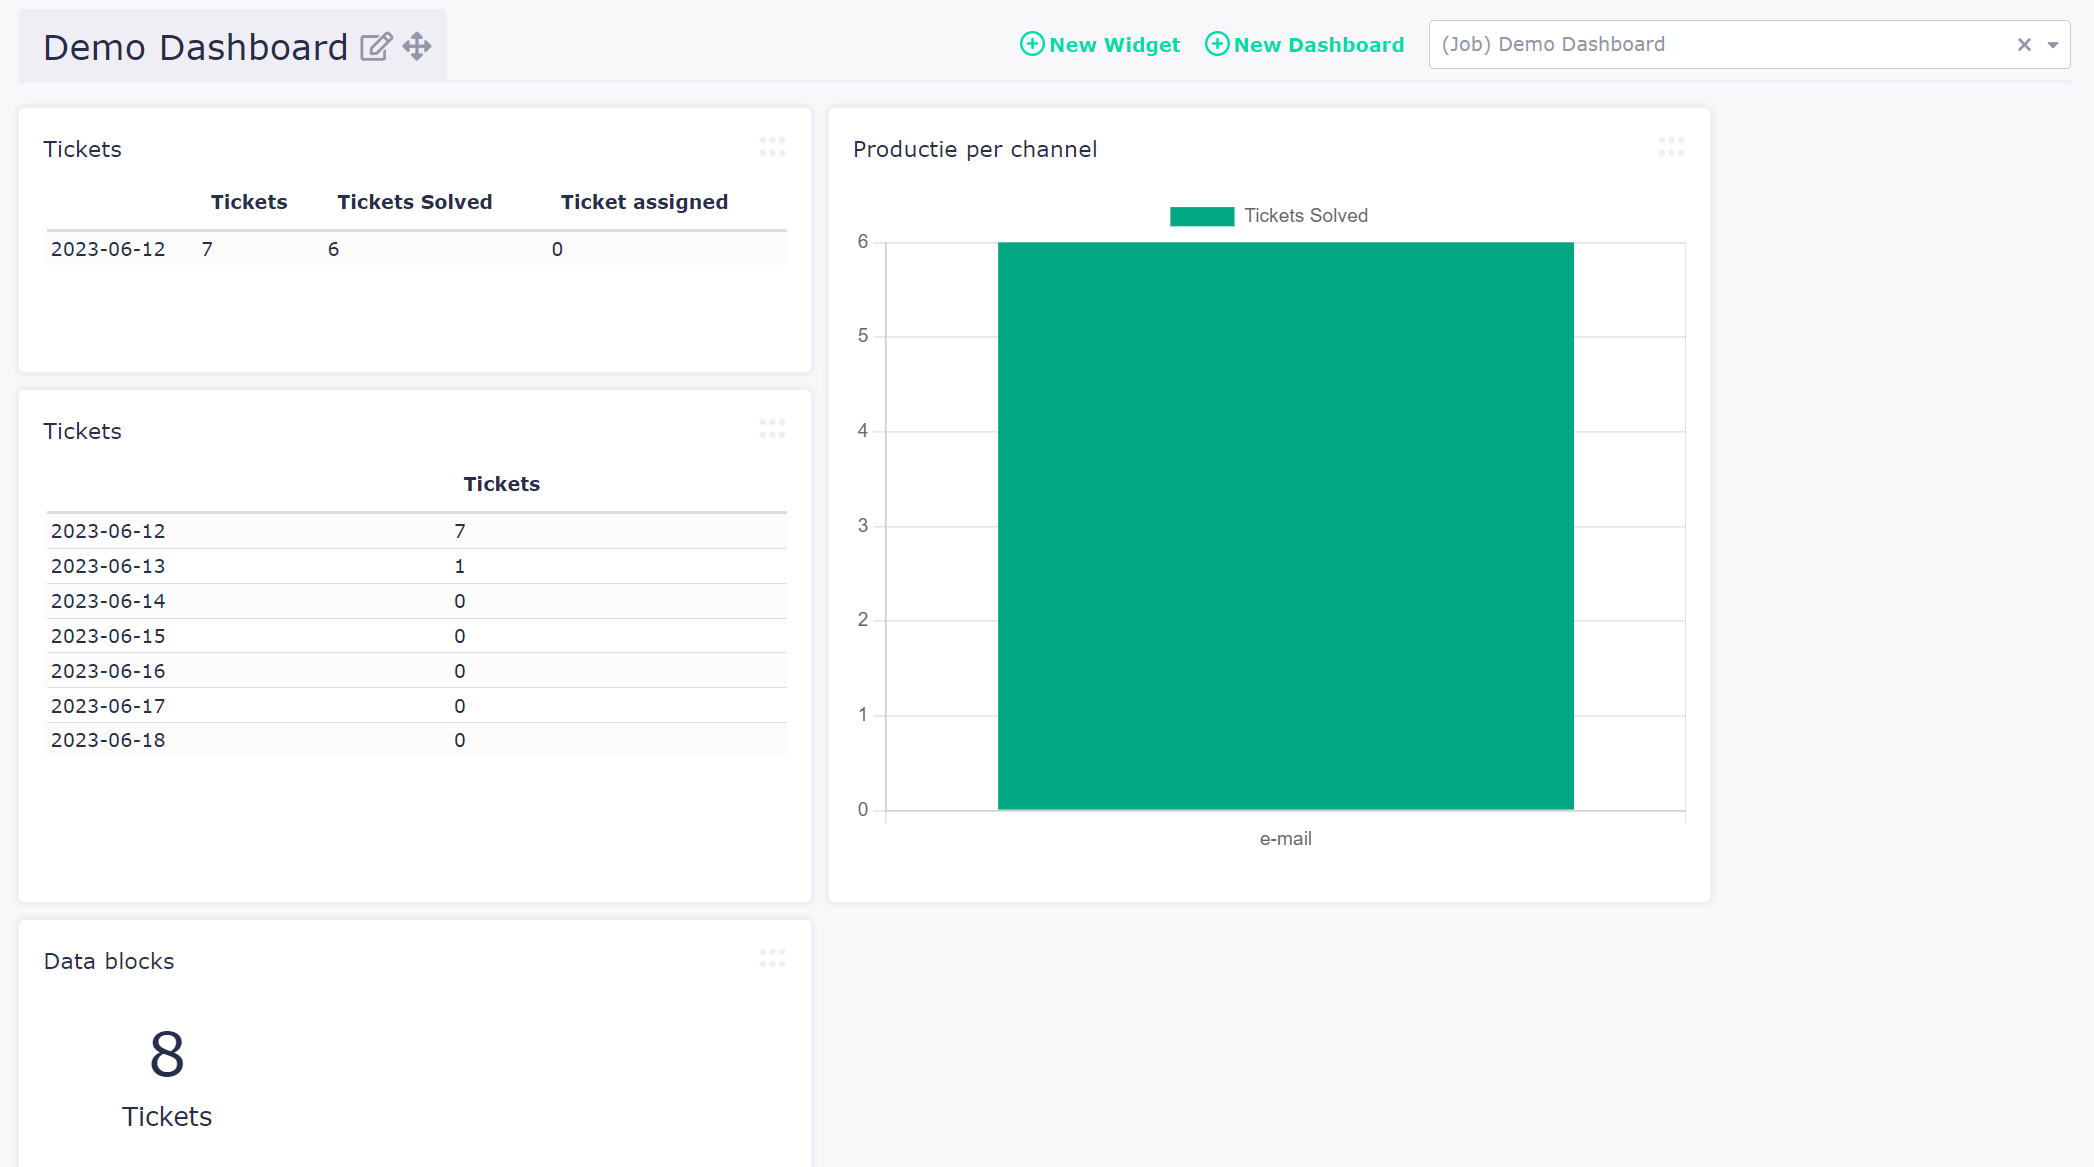
Task: Click the Tickets label under the 8
Action: tap(167, 1117)
